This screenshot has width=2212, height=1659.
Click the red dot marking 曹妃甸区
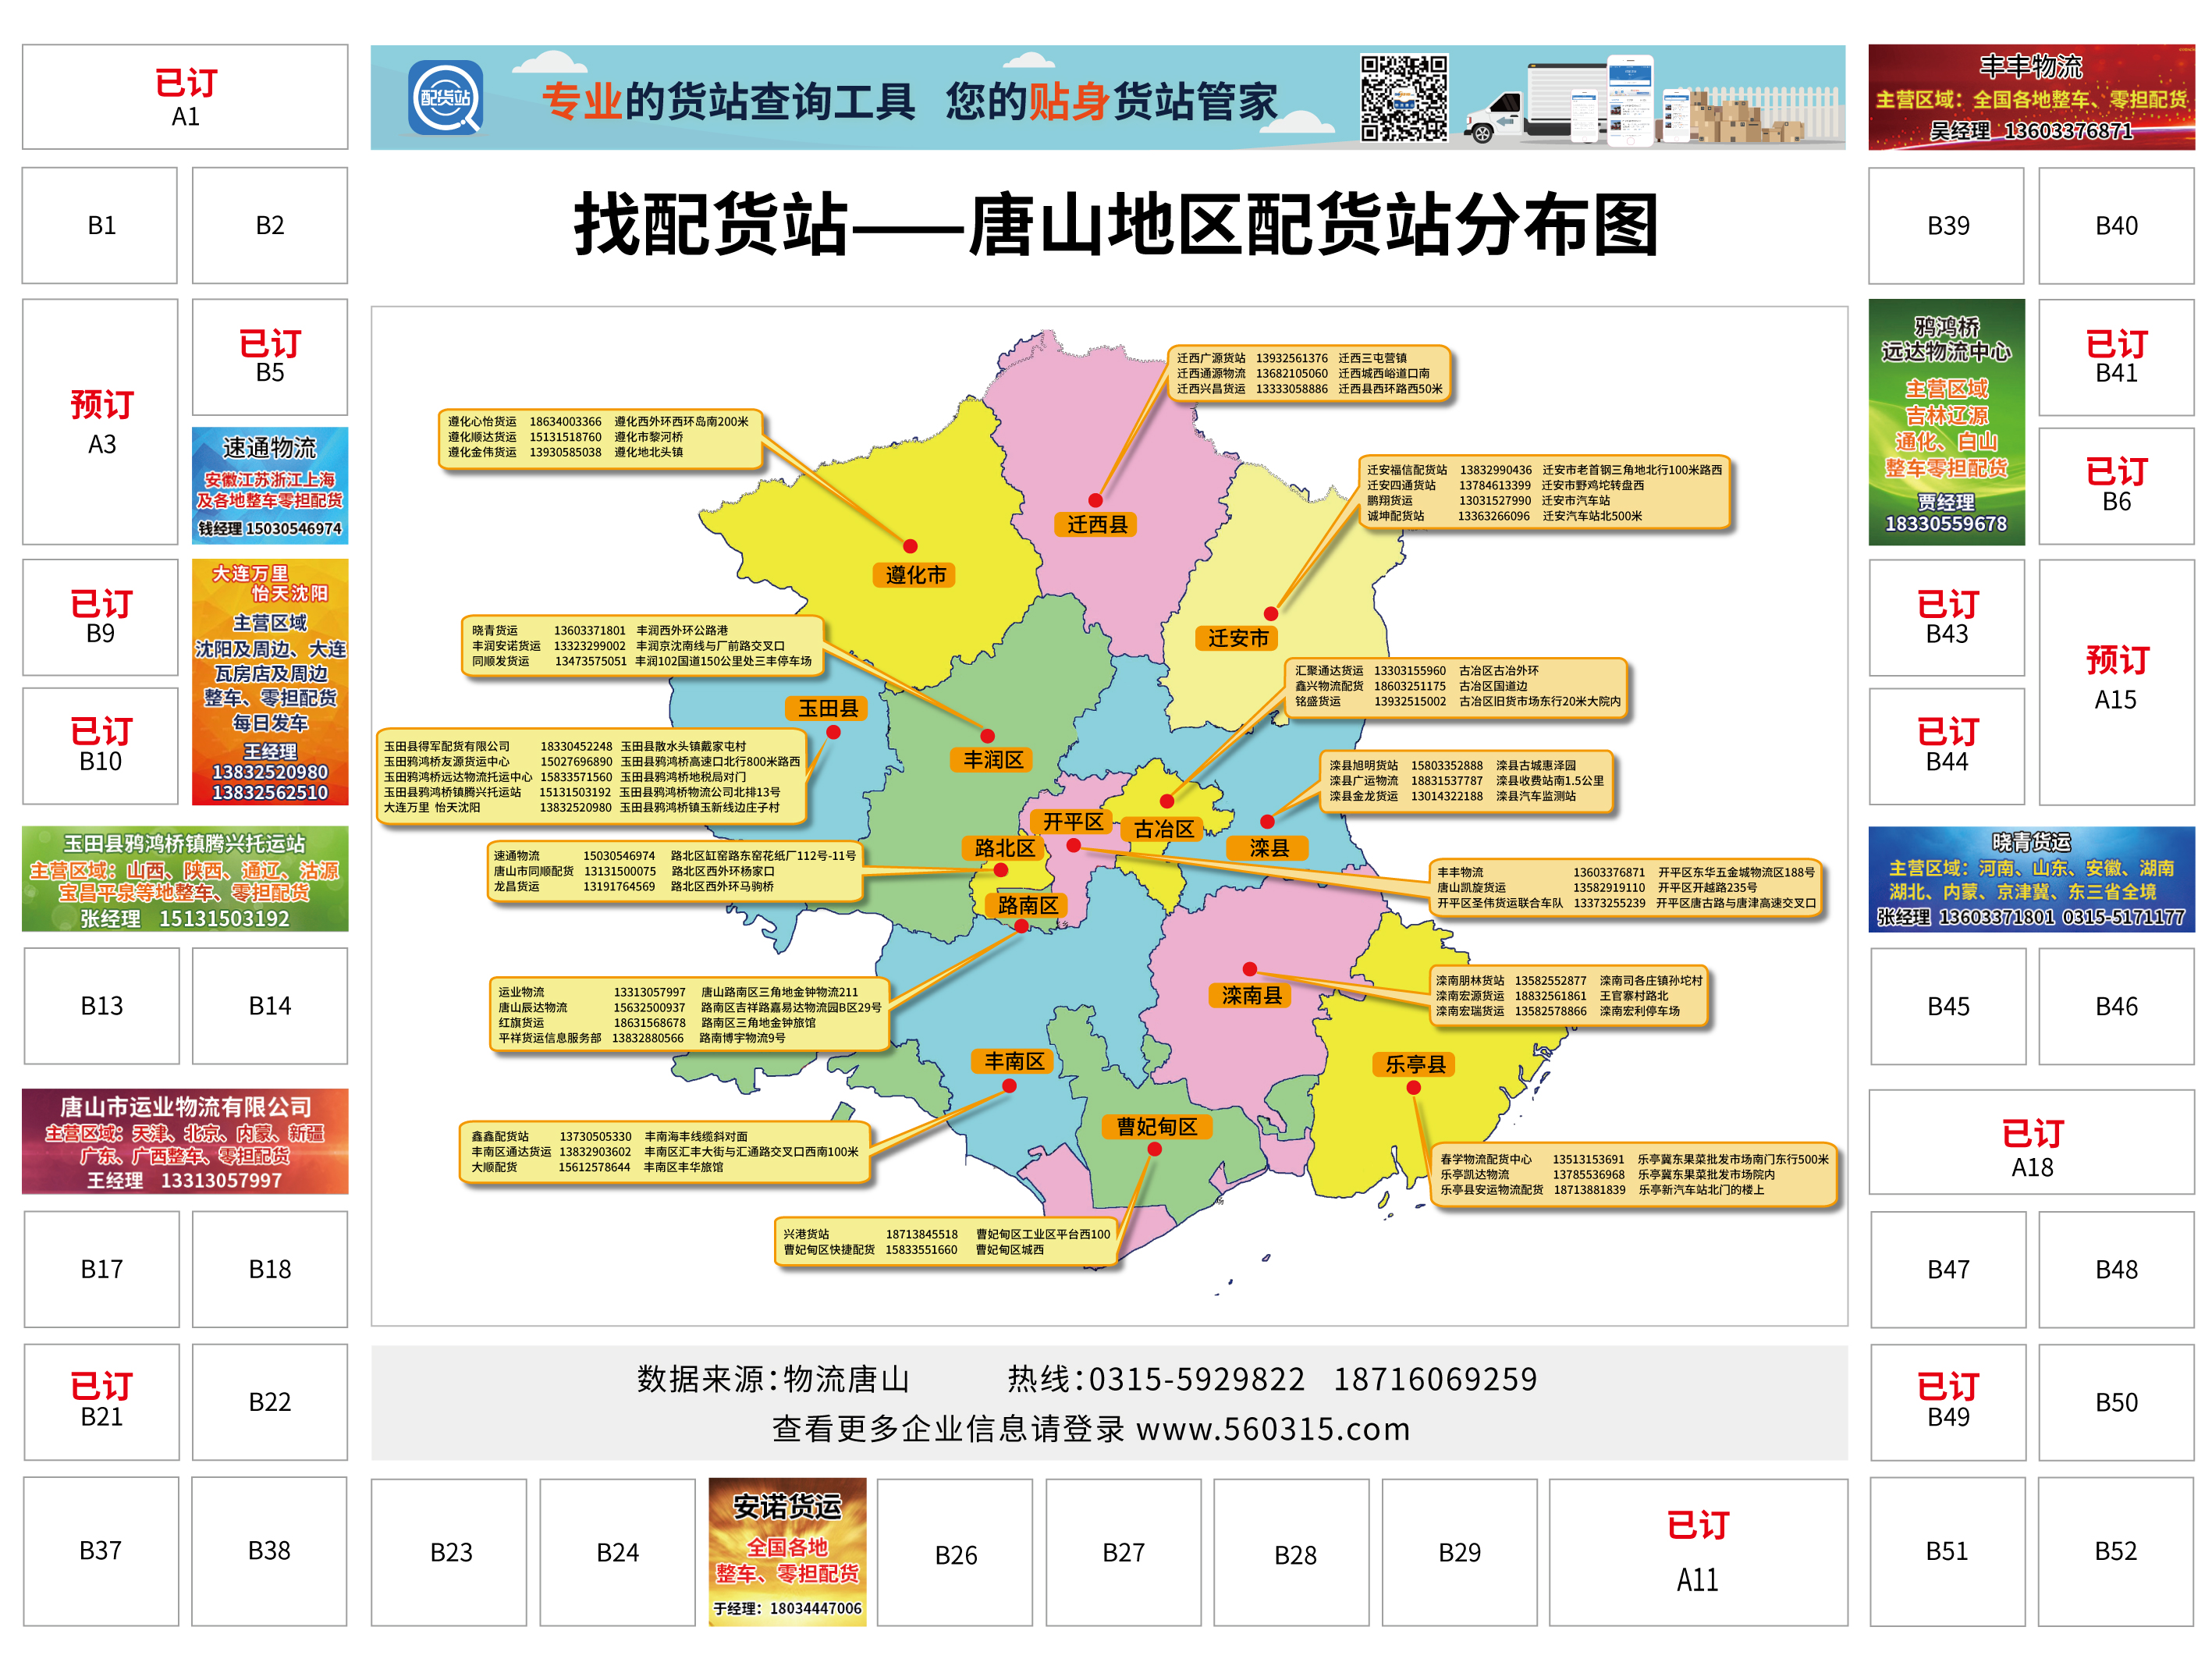click(1154, 1150)
